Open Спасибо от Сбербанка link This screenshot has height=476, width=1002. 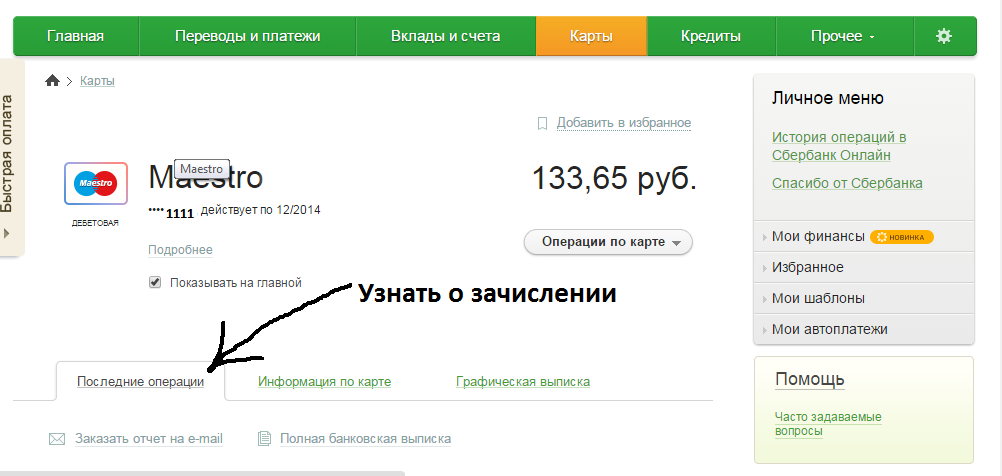(847, 183)
